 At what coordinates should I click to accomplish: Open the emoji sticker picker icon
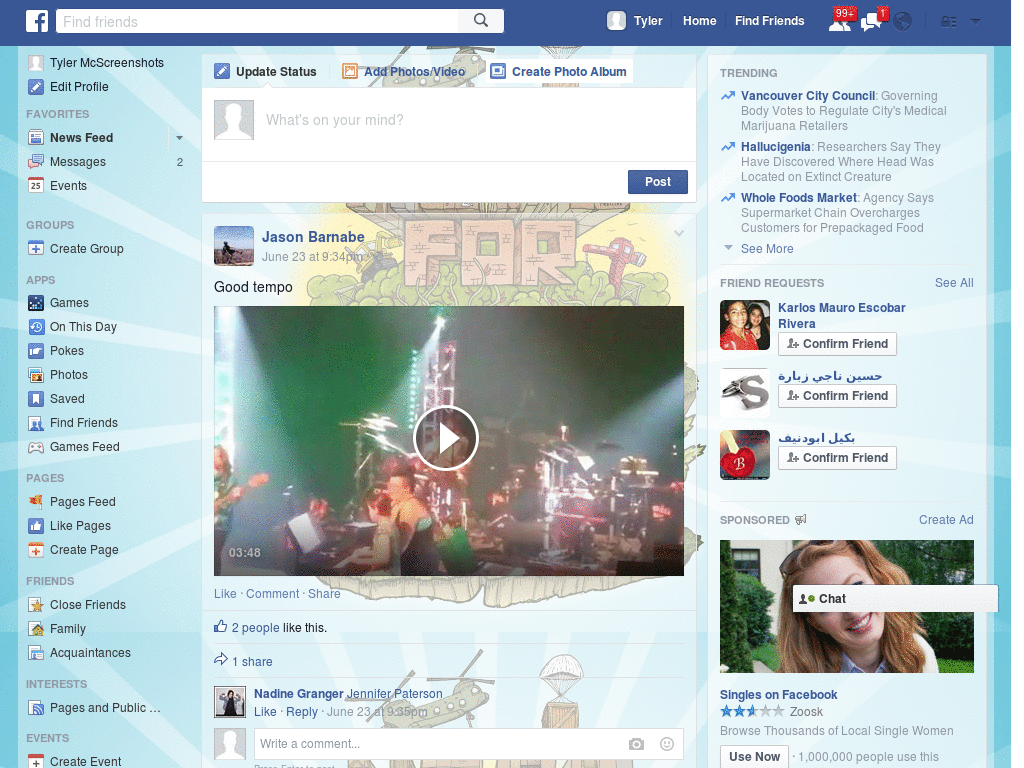(667, 744)
